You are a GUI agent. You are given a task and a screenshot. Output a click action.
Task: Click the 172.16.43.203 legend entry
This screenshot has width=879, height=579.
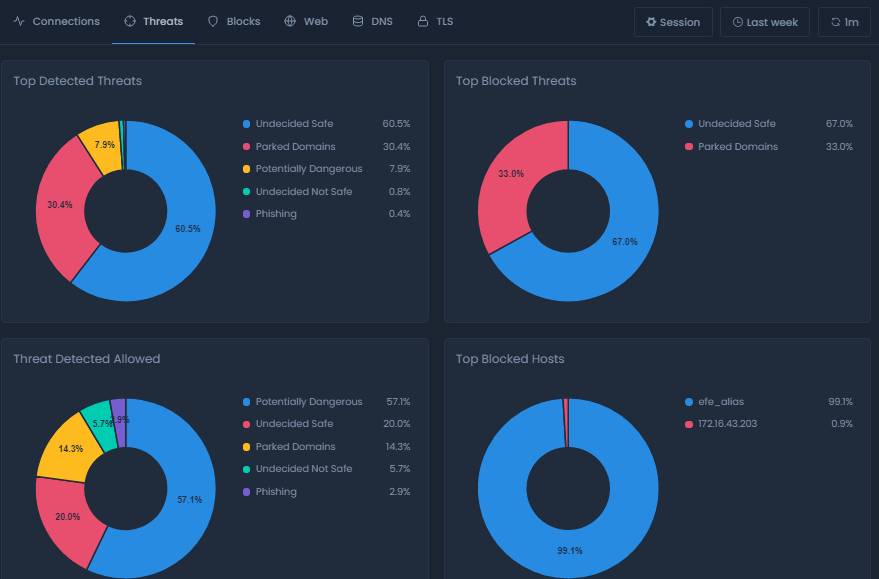click(728, 423)
